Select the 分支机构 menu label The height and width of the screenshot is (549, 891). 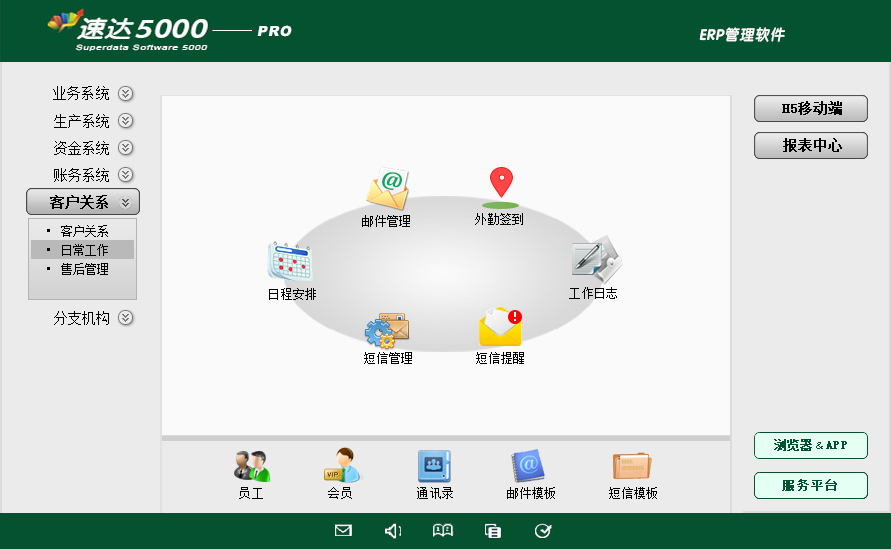click(x=81, y=318)
